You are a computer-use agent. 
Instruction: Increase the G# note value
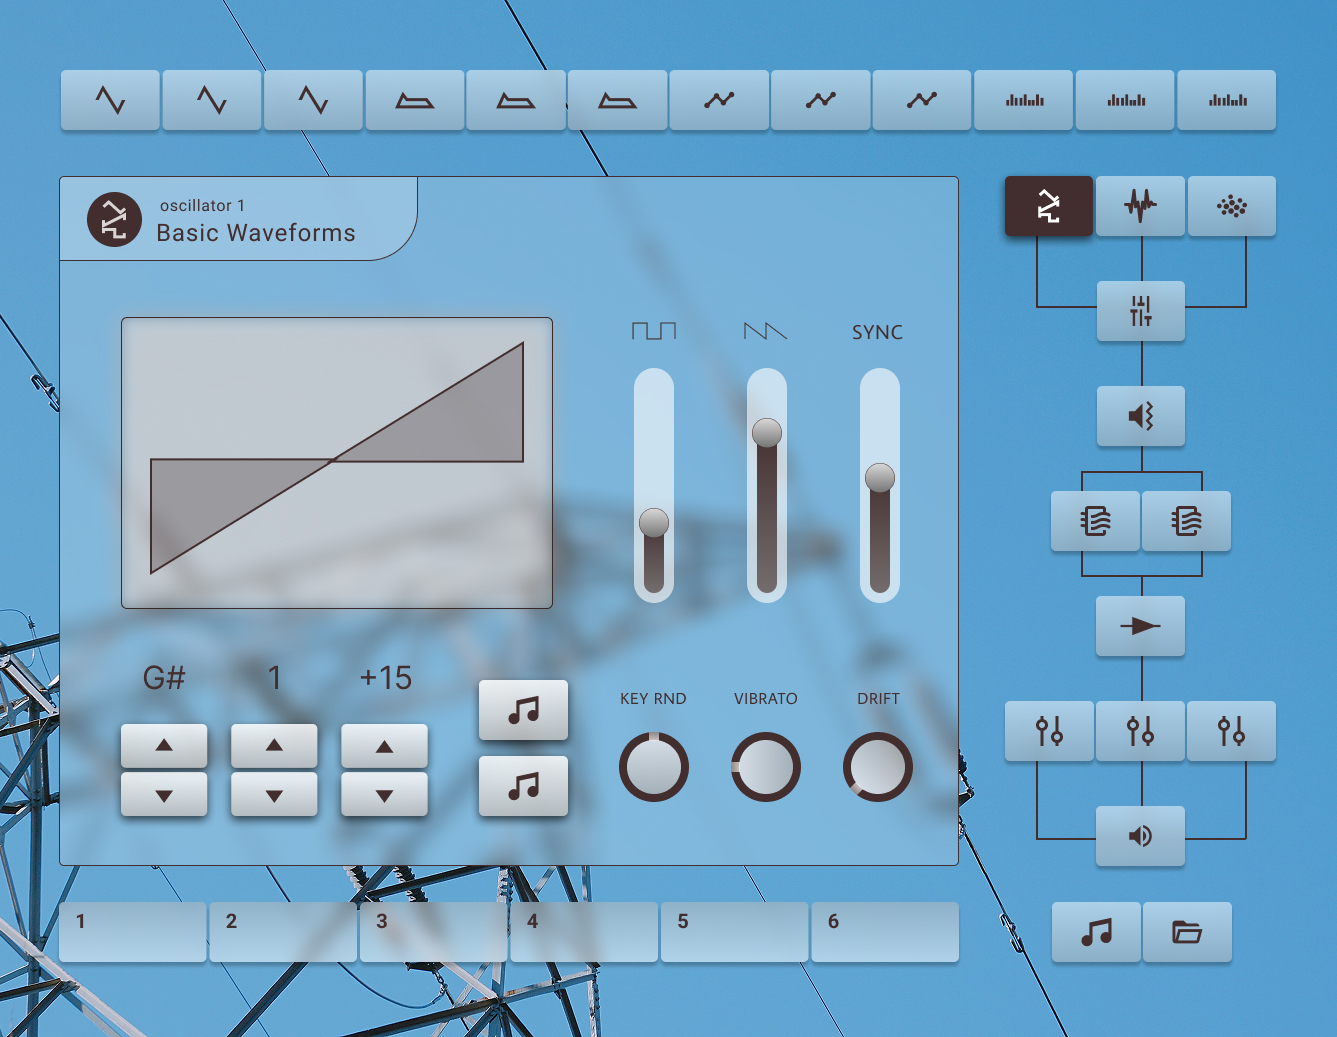(x=164, y=746)
